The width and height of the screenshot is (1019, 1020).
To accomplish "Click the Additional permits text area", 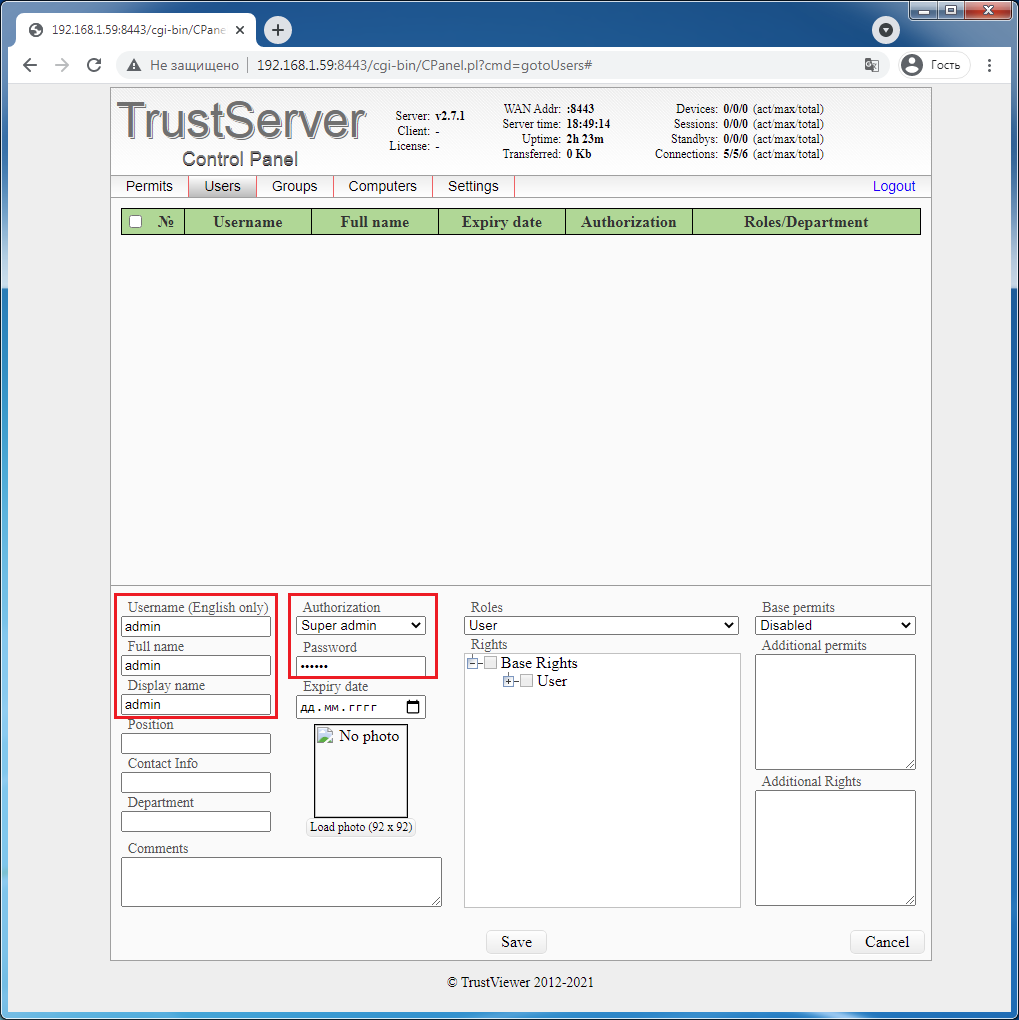I will tap(836, 712).
